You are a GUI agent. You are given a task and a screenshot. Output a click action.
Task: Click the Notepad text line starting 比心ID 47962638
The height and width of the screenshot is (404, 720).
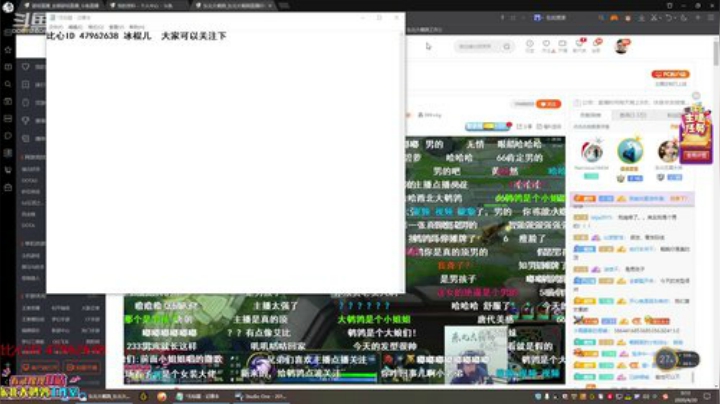137,36
